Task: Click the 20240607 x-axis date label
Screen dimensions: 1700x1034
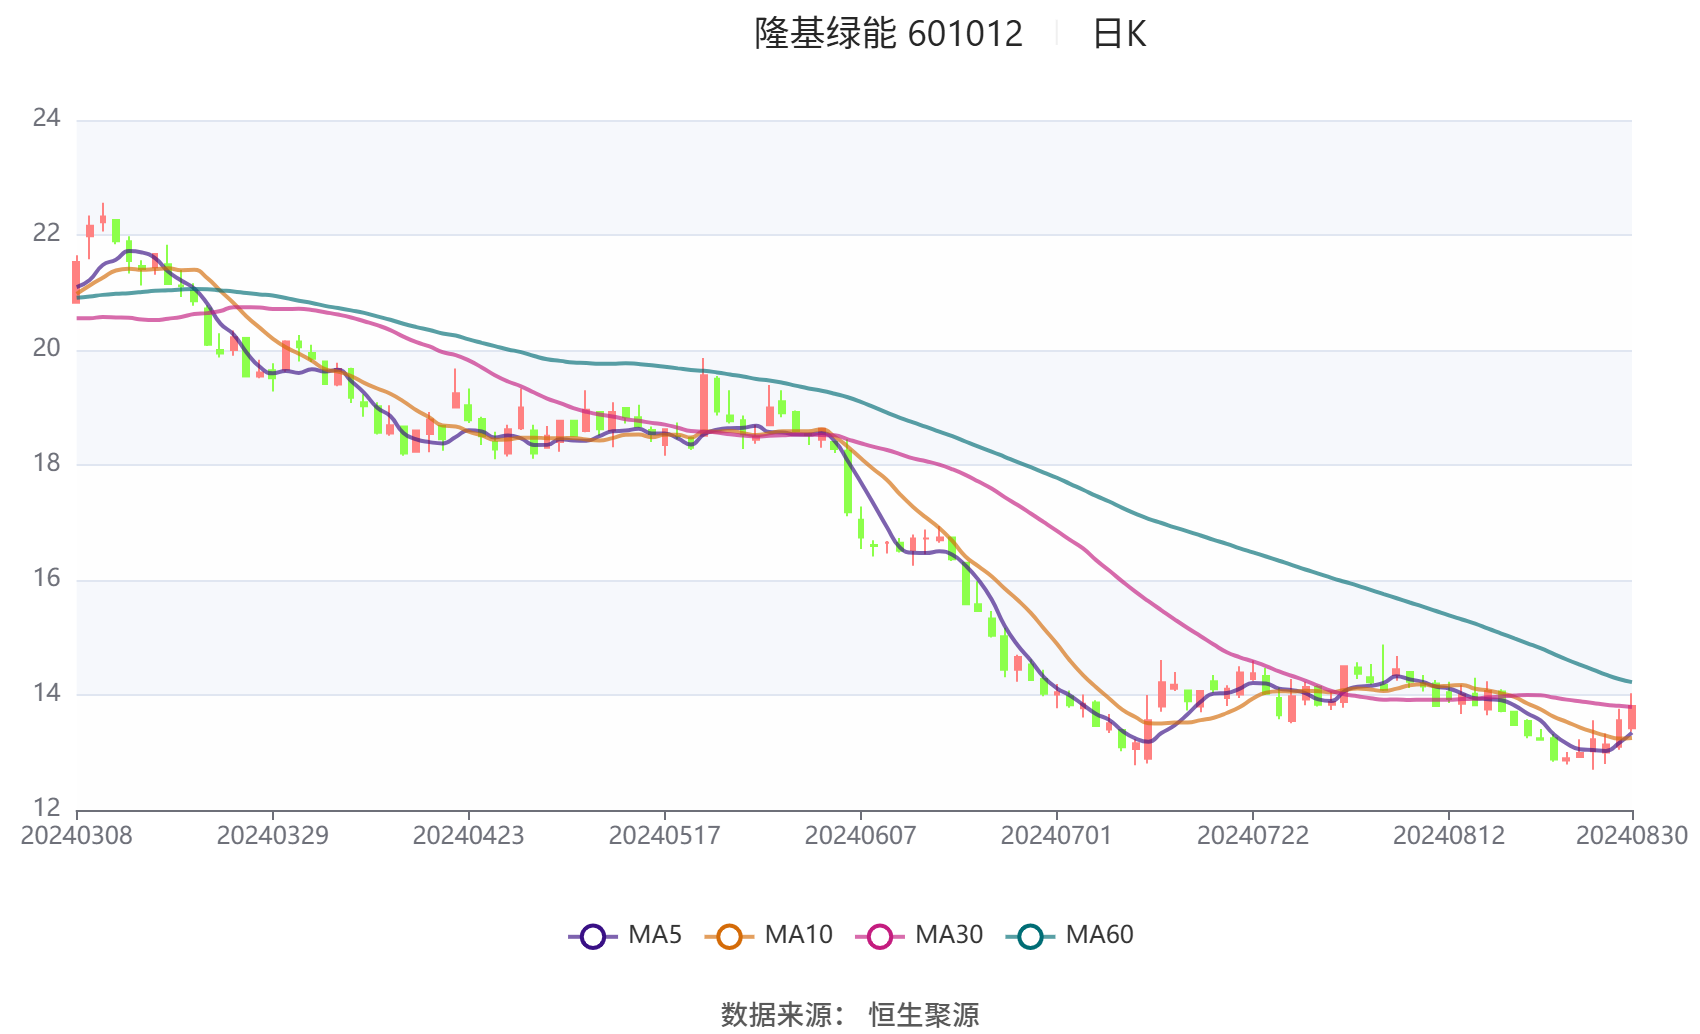Action: click(x=860, y=836)
